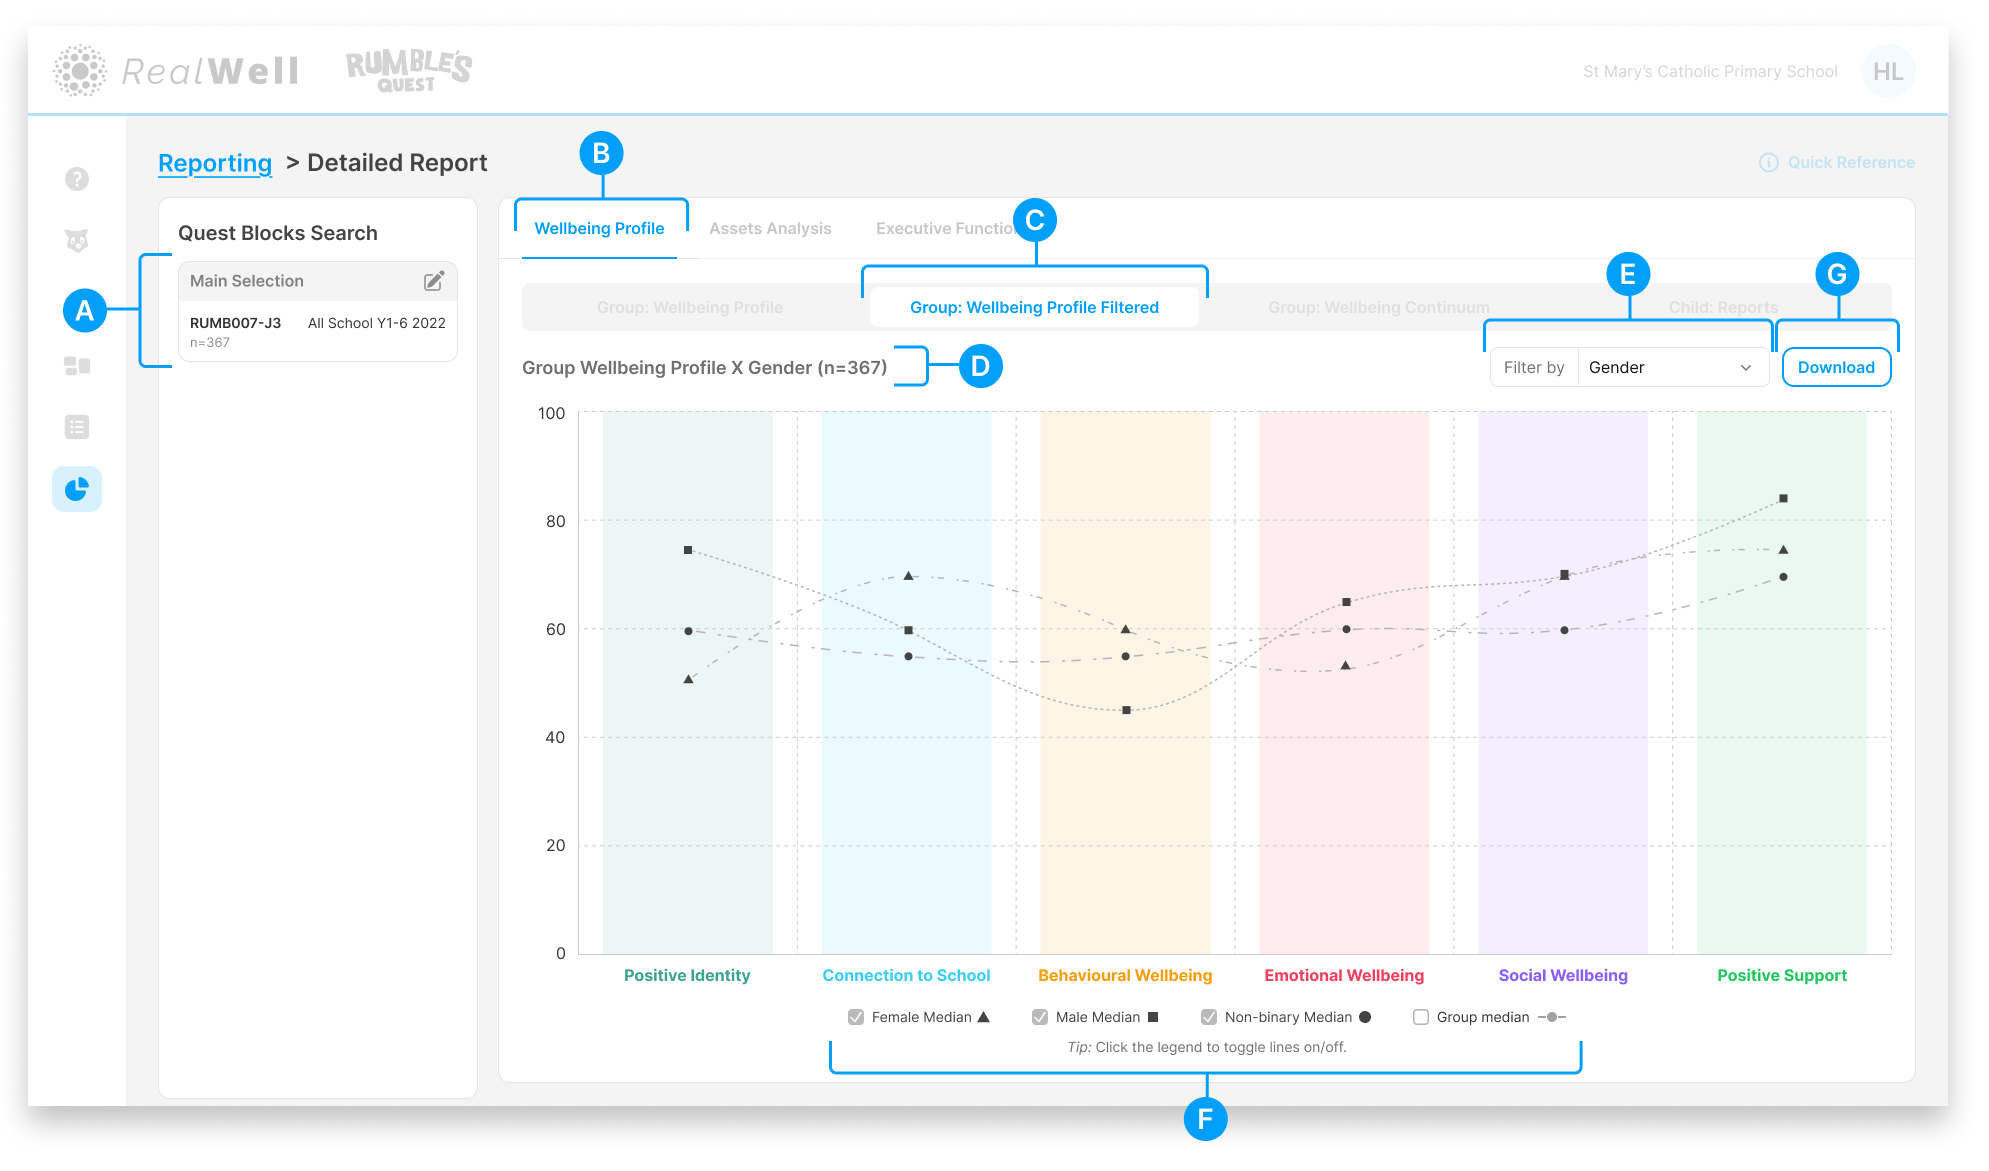Click the Download button
The image size is (1989, 1171).
pyautogui.click(x=1836, y=367)
